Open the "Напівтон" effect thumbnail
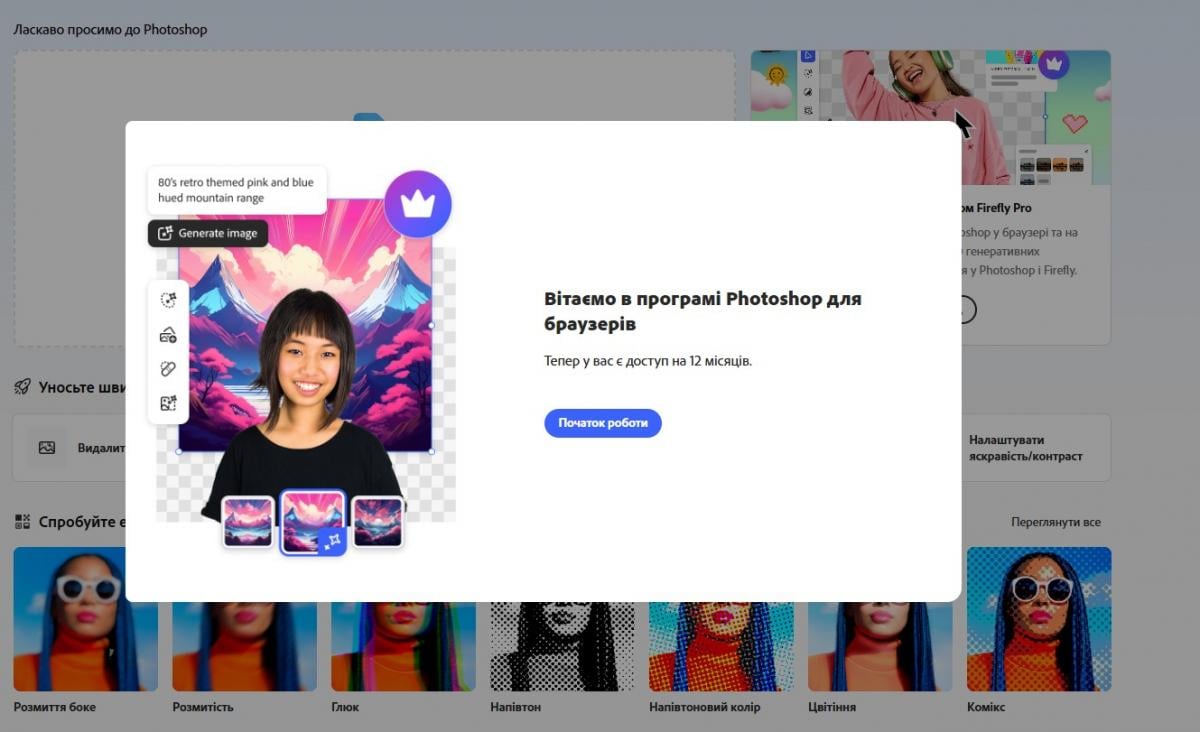The image size is (1200, 732). 562,640
